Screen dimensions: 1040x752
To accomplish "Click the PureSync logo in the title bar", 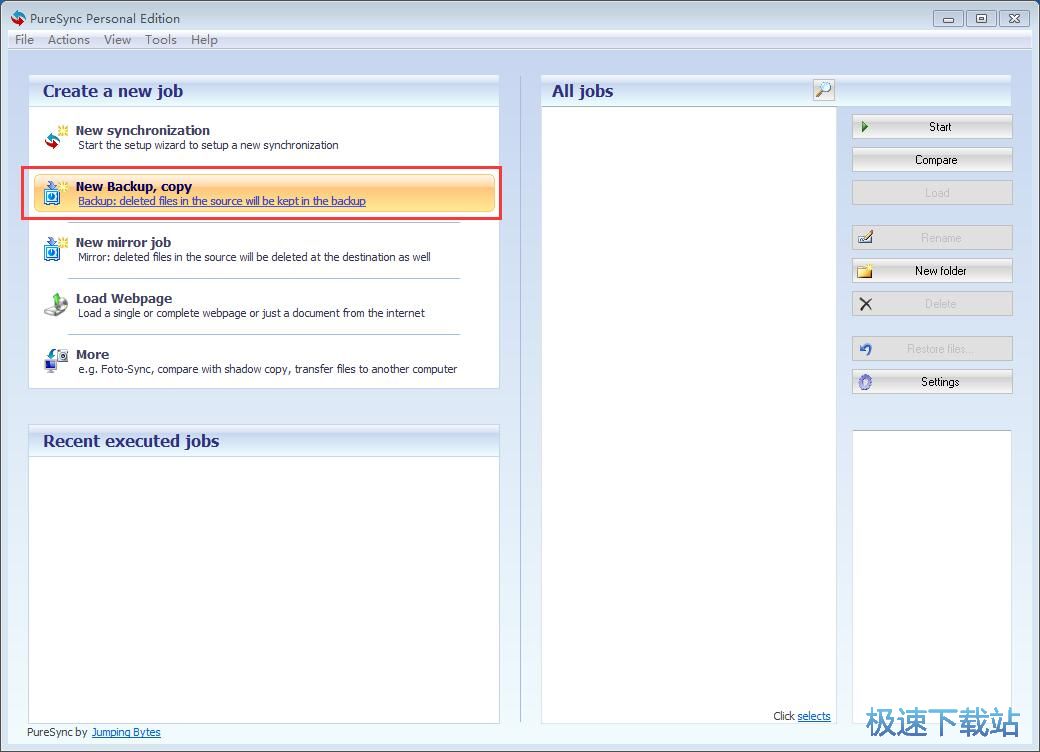I will click(18, 19).
